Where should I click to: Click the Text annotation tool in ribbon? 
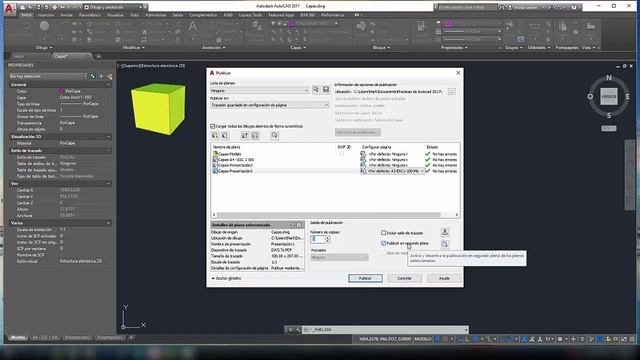coord(193,27)
